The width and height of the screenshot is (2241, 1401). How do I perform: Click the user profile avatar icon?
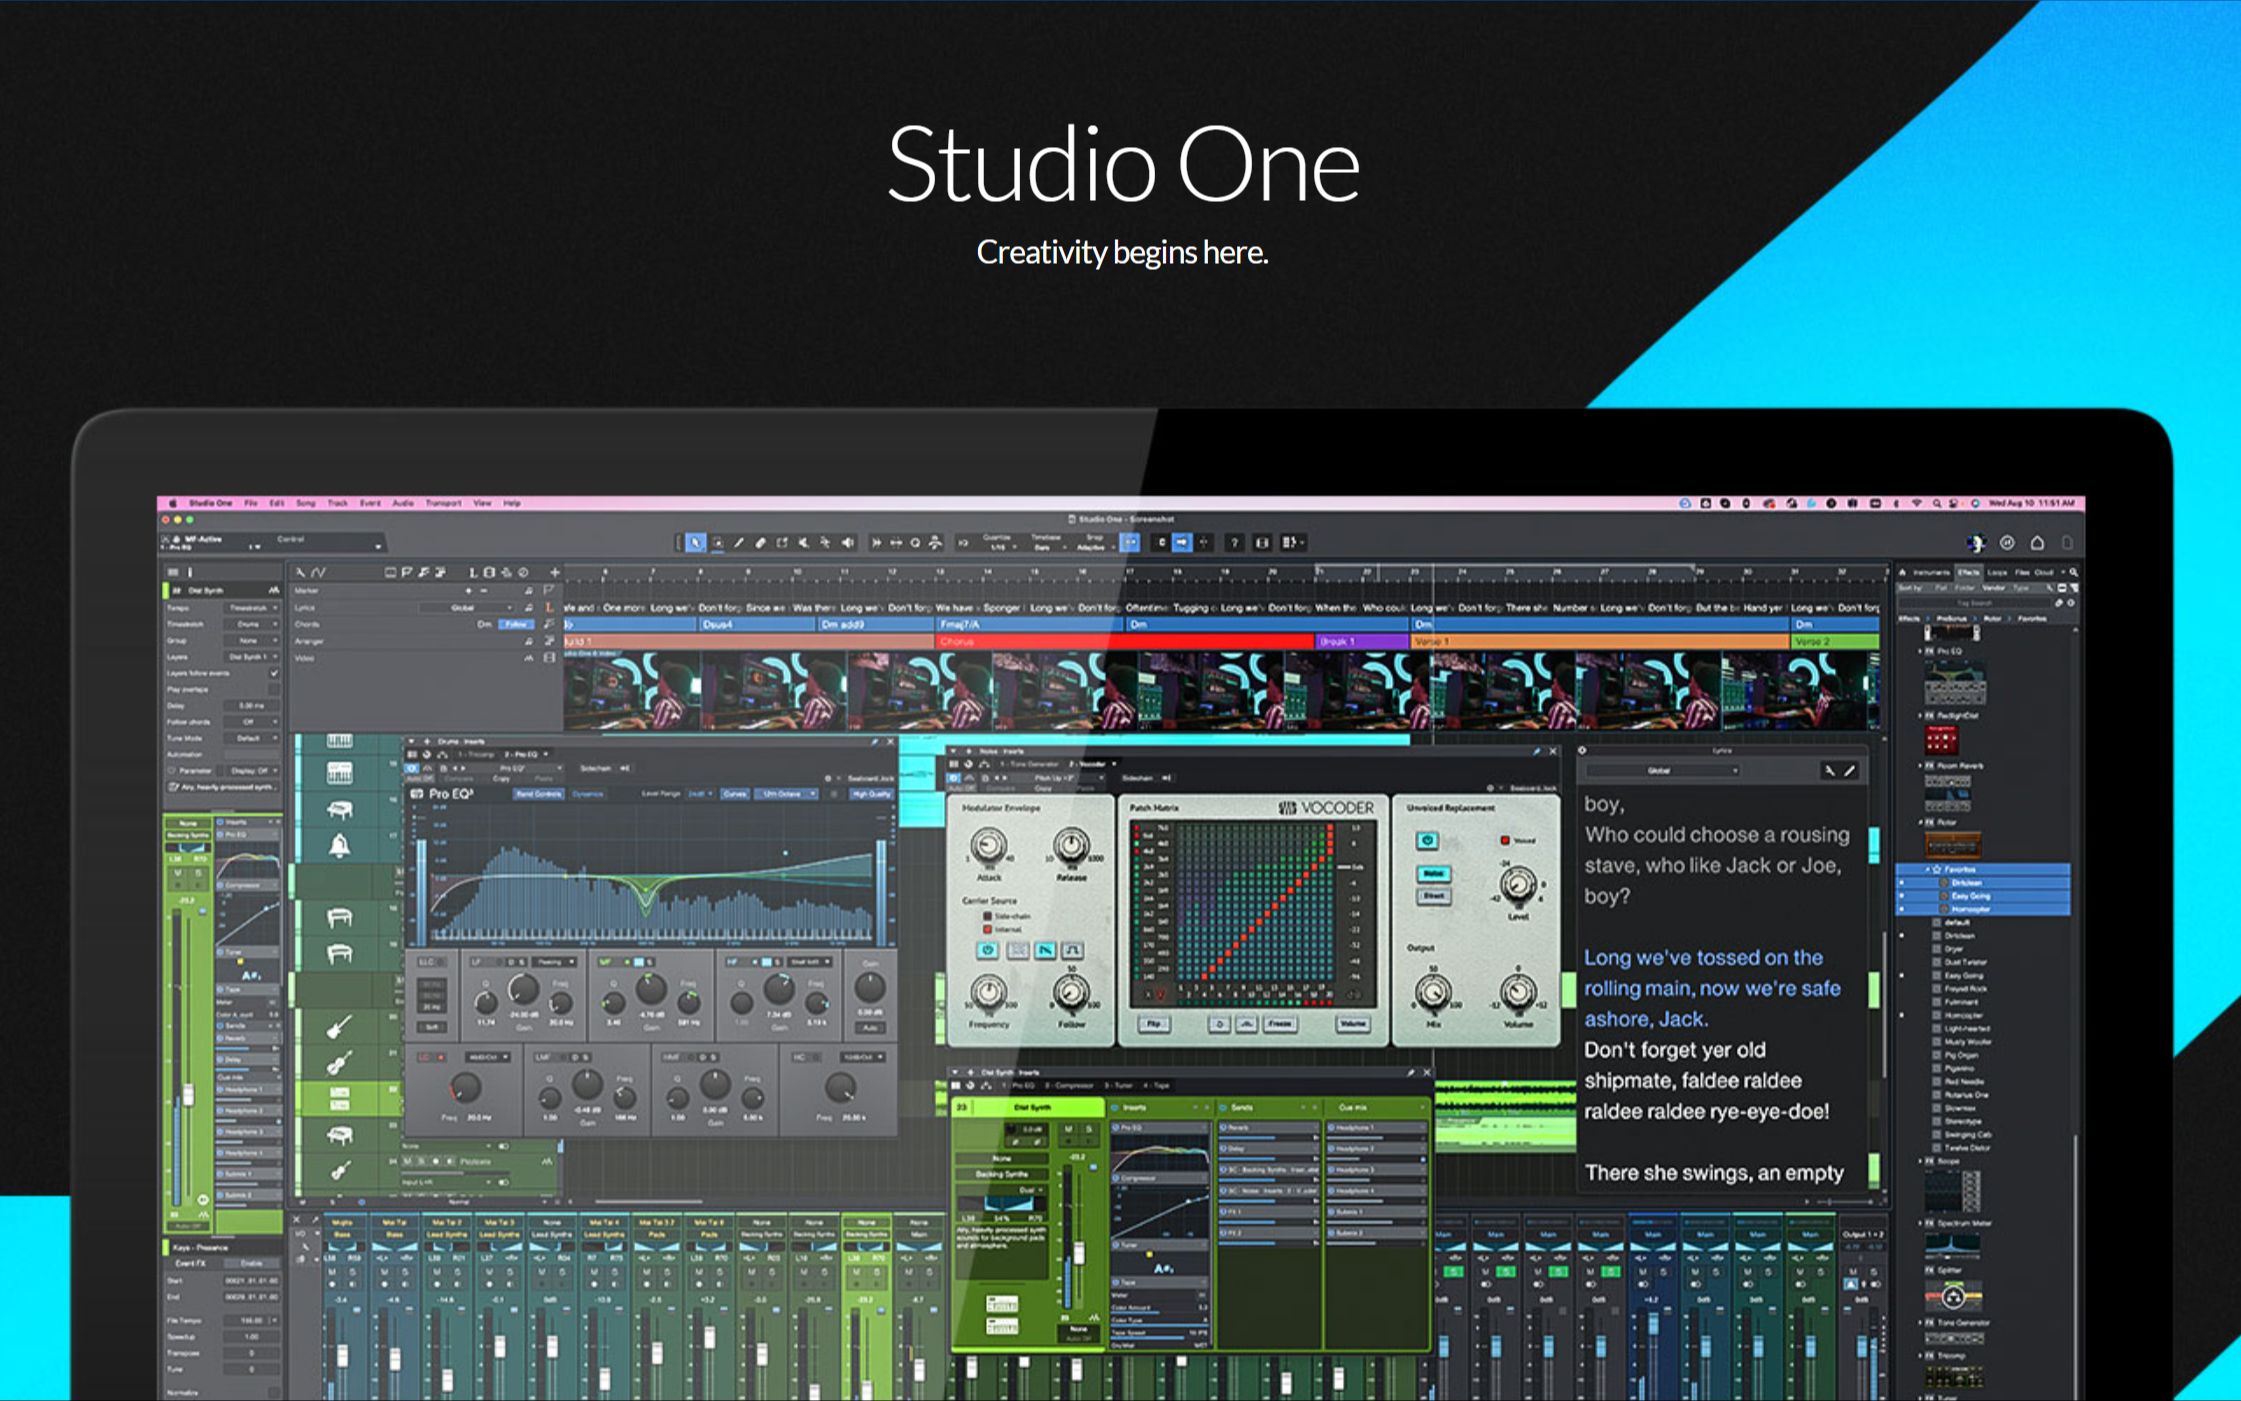point(1976,542)
